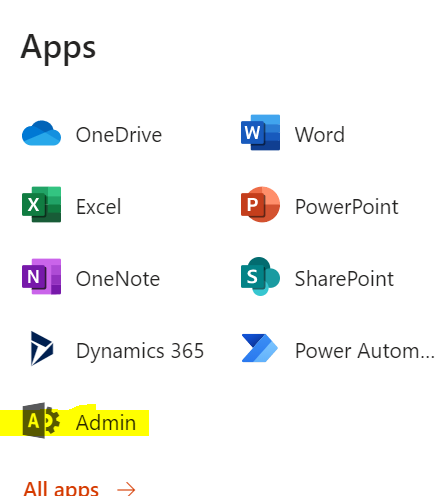The image size is (445, 496).
Task: Select the SharePoint text label
Action: tap(344, 279)
